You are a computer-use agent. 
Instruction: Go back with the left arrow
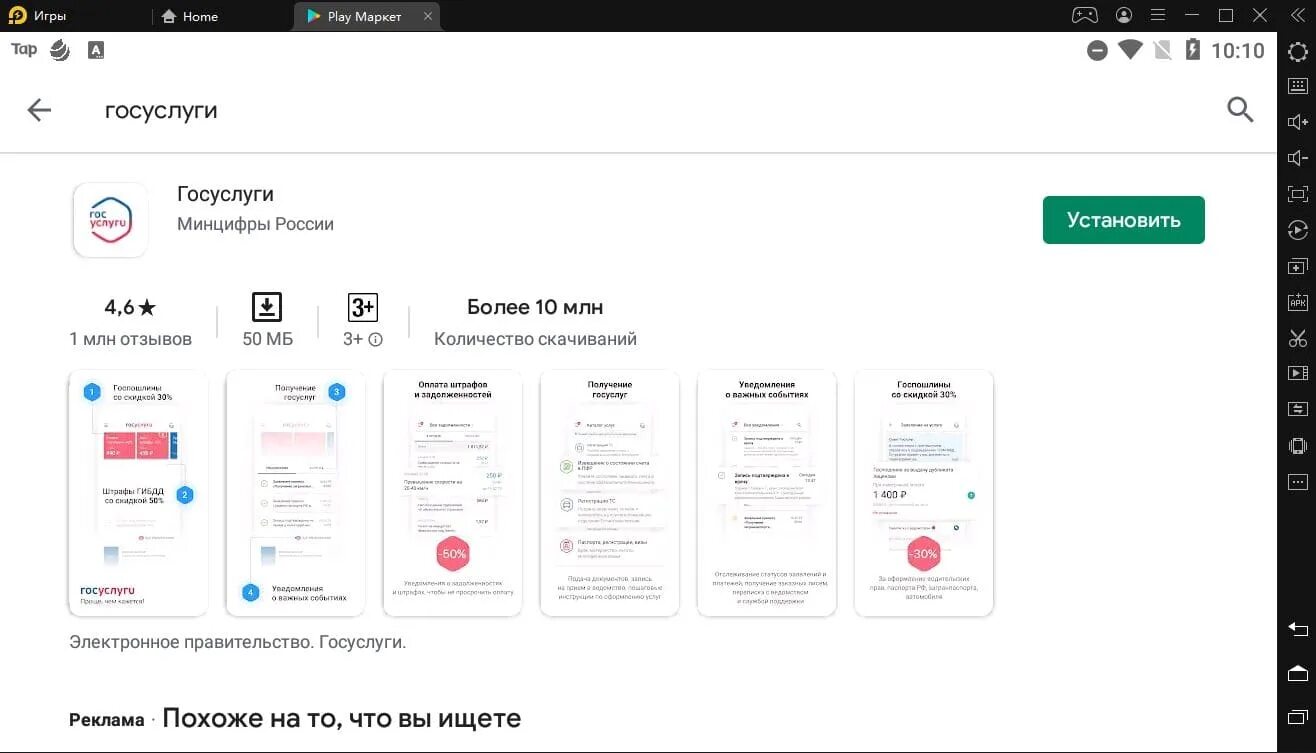point(39,110)
